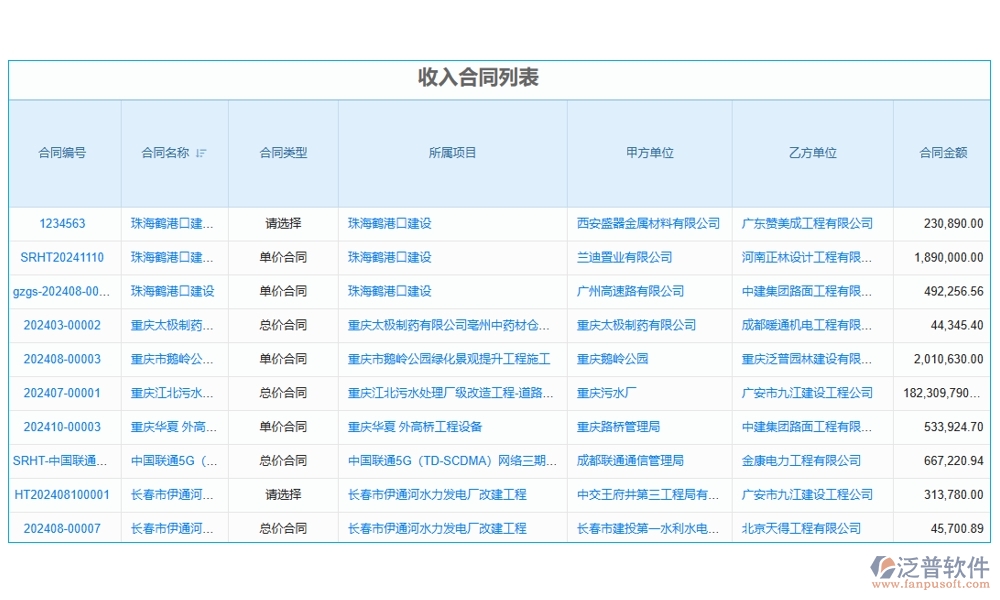The height and width of the screenshot is (600, 1000).
Task: Select the 合同编号 column header
Action: click(x=62, y=152)
